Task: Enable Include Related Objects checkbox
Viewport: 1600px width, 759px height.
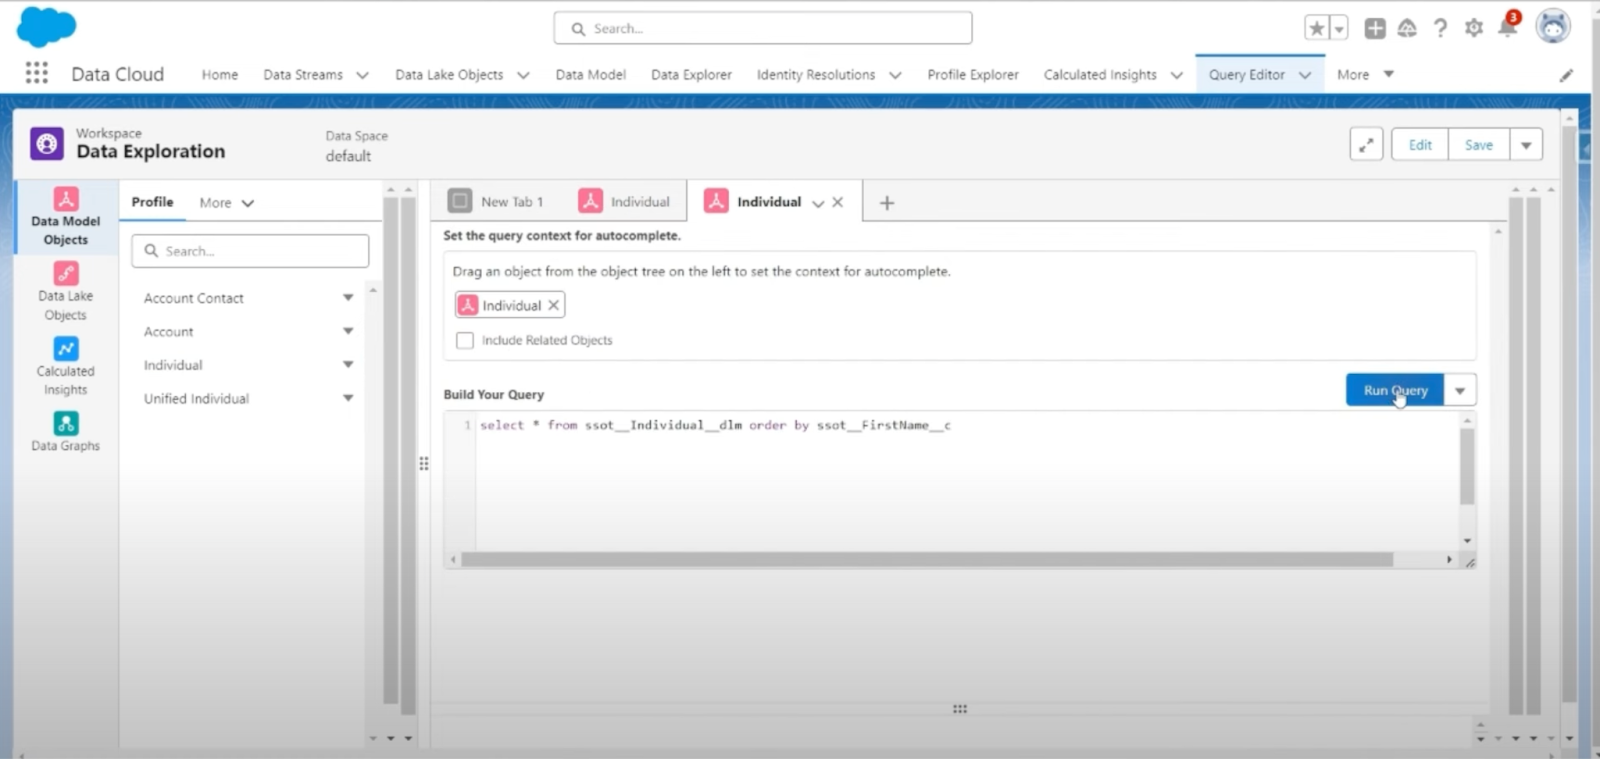Action: pos(465,340)
